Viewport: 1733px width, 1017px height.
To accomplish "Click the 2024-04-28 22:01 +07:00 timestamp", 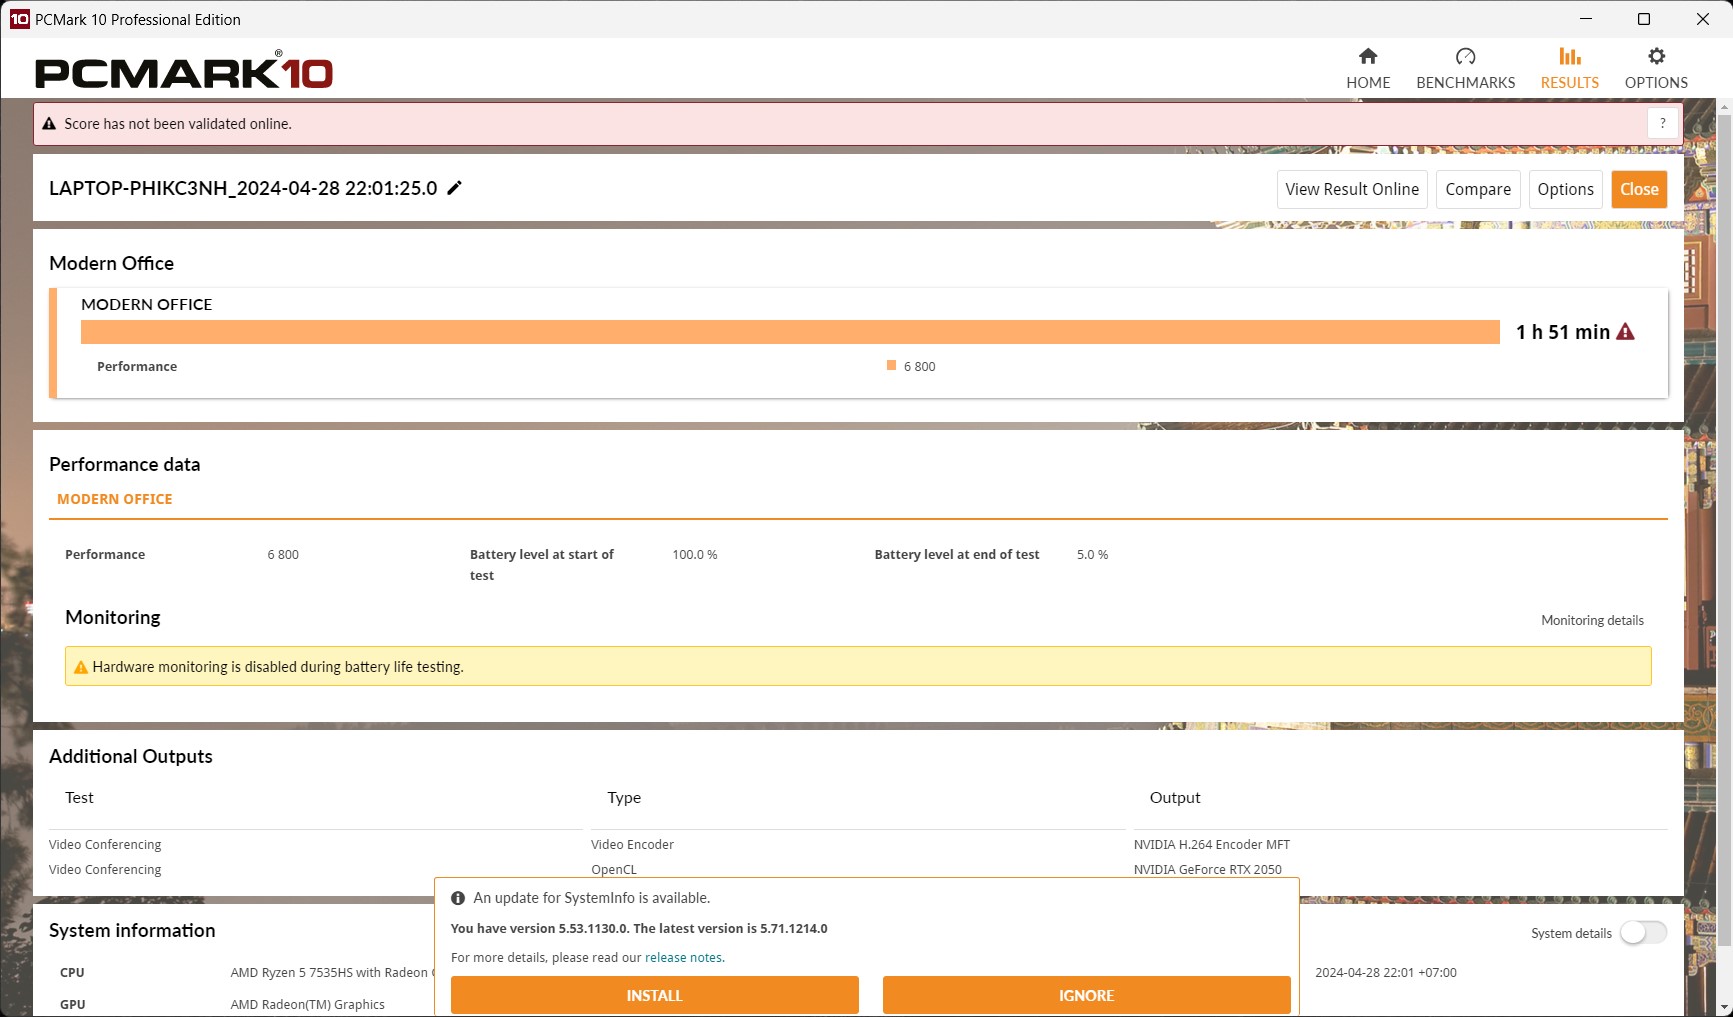I will click(x=1386, y=972).
